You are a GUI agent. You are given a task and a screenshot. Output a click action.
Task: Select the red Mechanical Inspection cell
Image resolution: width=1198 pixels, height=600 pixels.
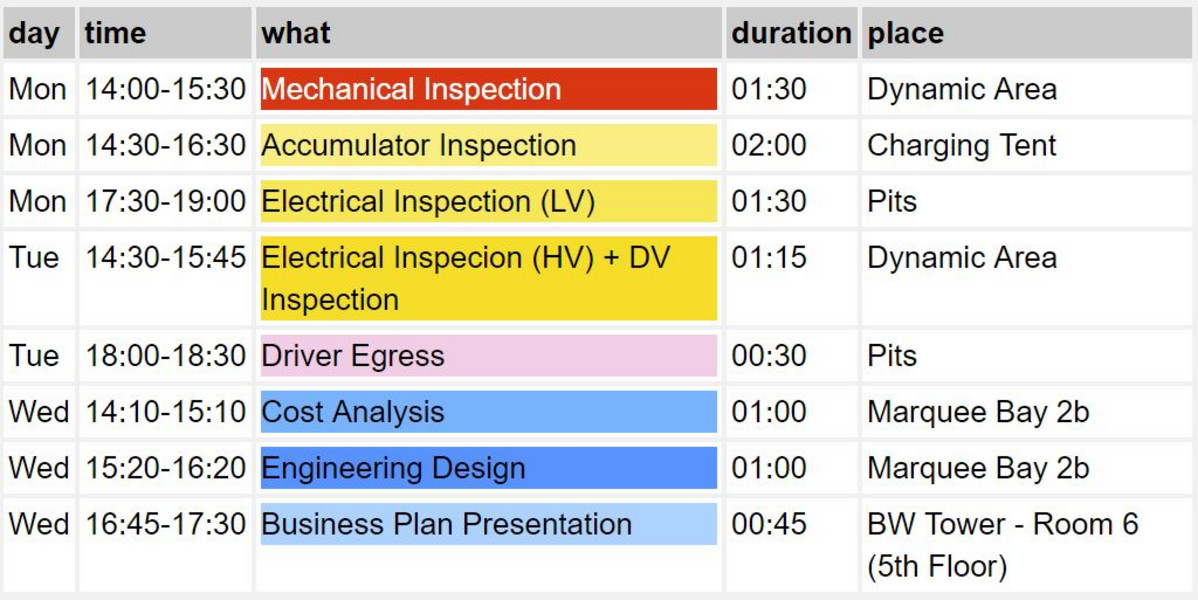[488, 89]
